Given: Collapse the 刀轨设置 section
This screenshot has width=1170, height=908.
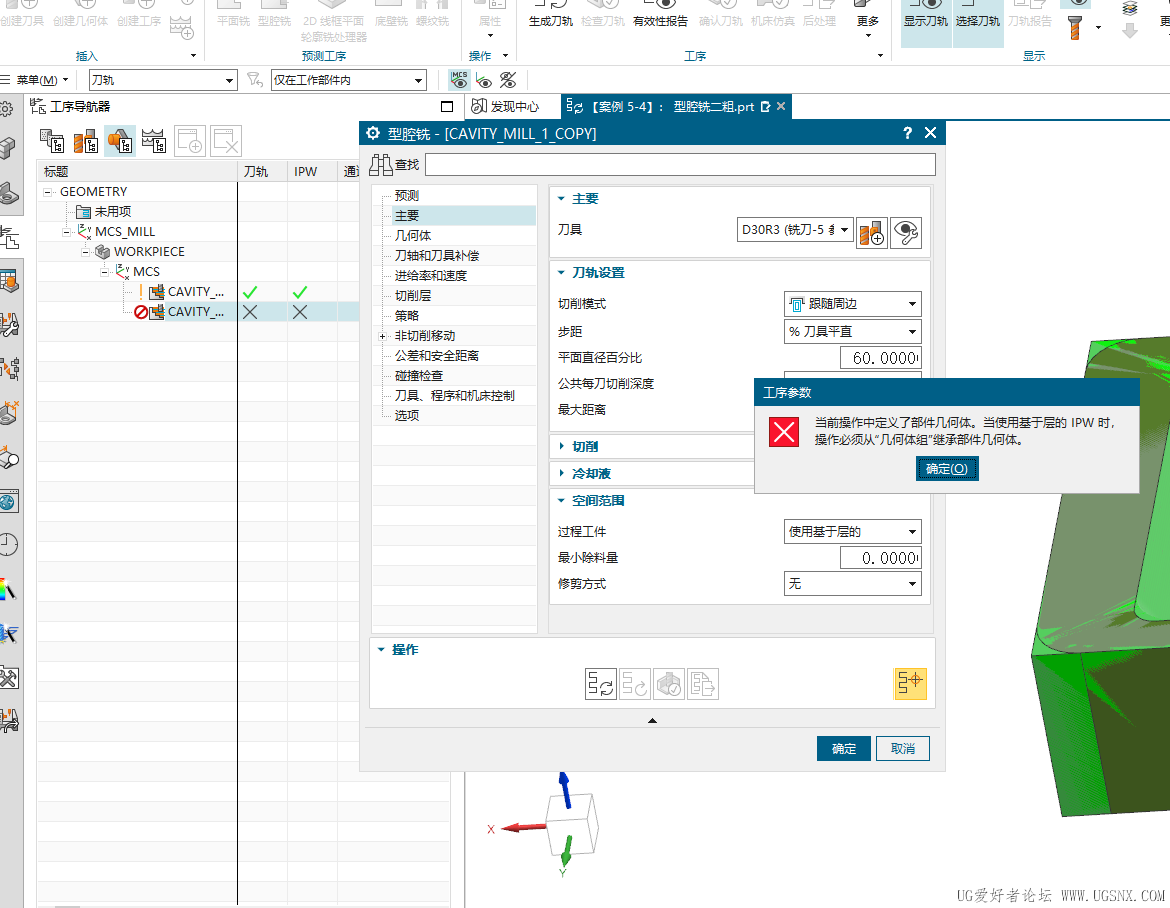Looking at the screenshot, I should pyautogui.click(x=561, y=273).
